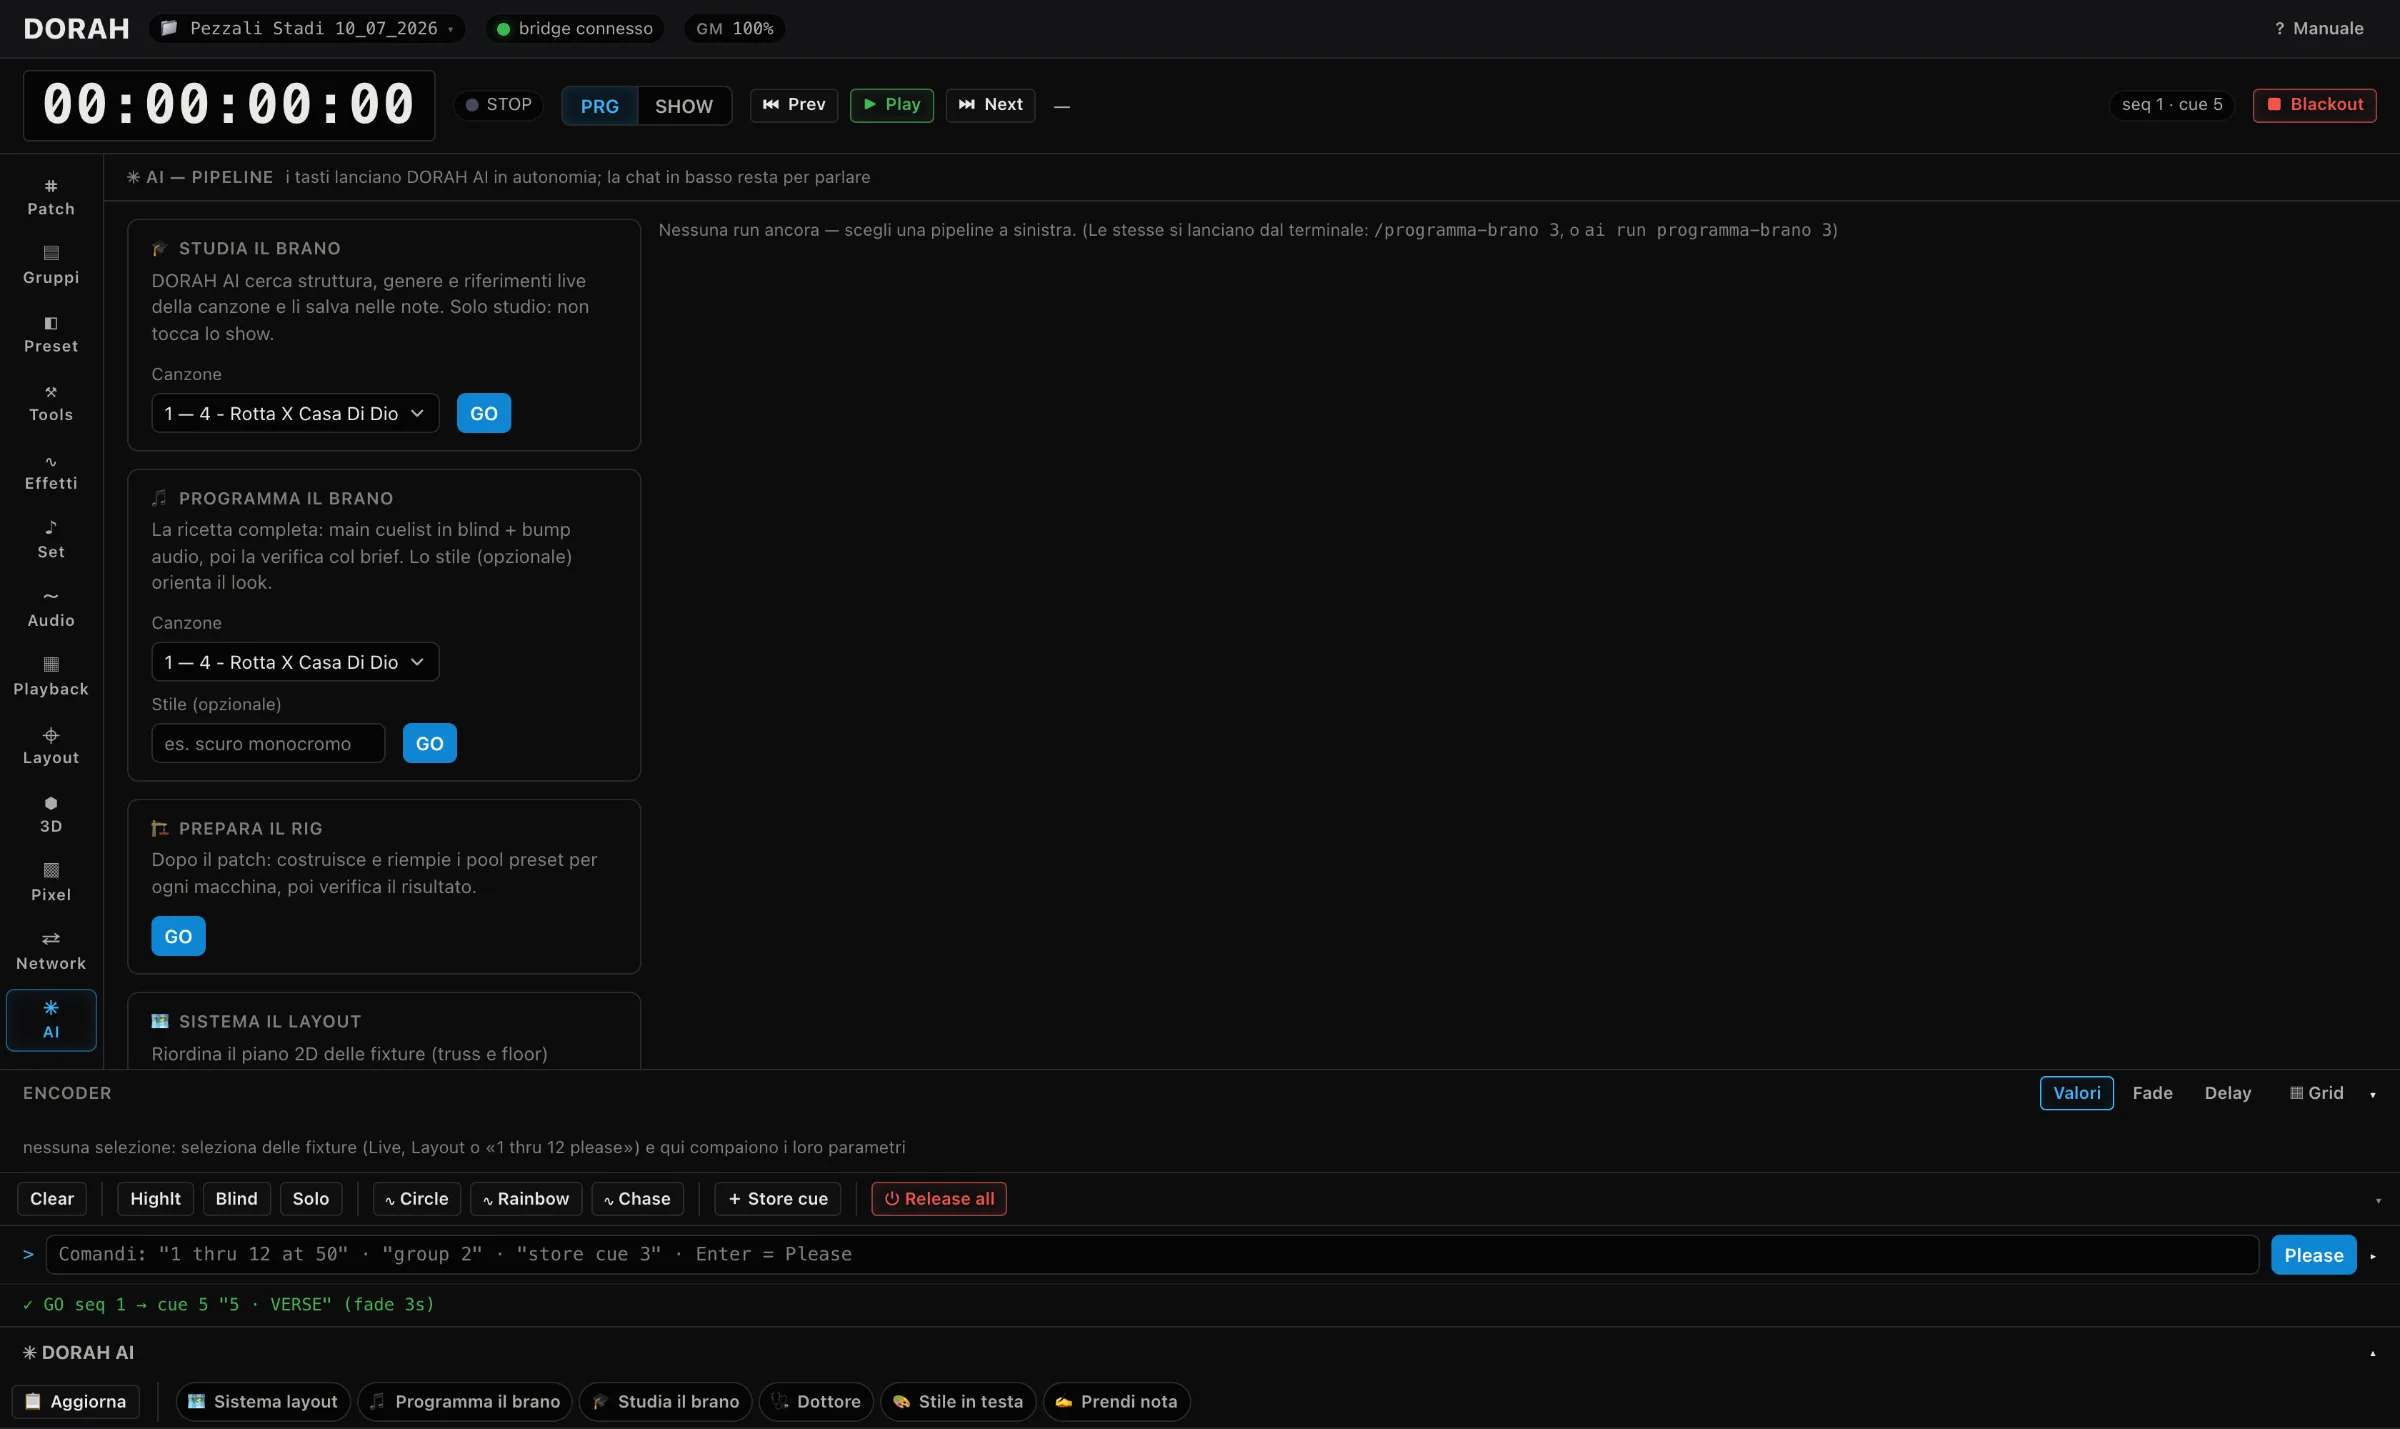Open the Network sidebar panel
The width and height of the screenshot is (2400, 1429).
tap(51, 952)
